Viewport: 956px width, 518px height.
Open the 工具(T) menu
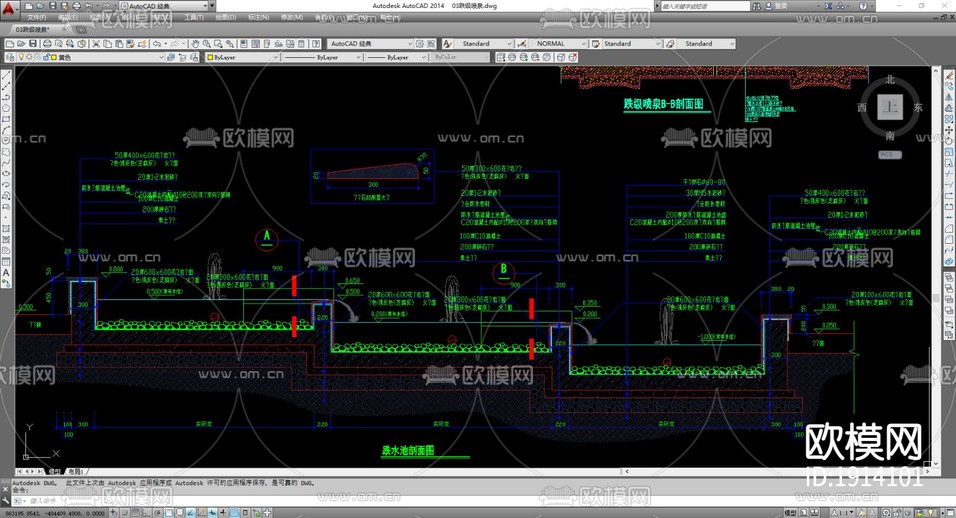194,17
